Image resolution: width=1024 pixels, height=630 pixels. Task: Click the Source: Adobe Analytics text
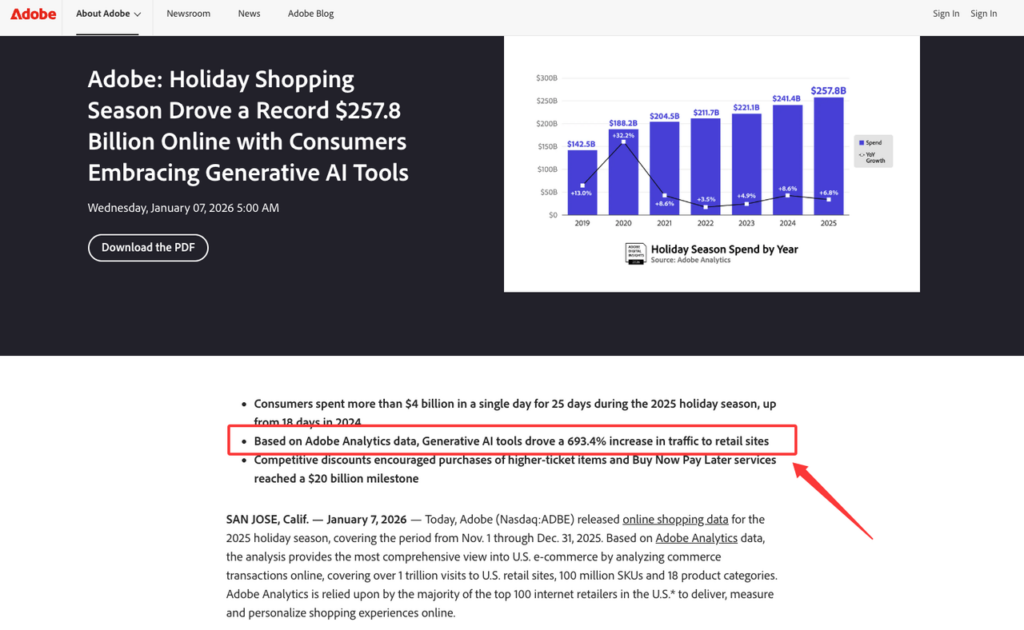click(690, 260)
